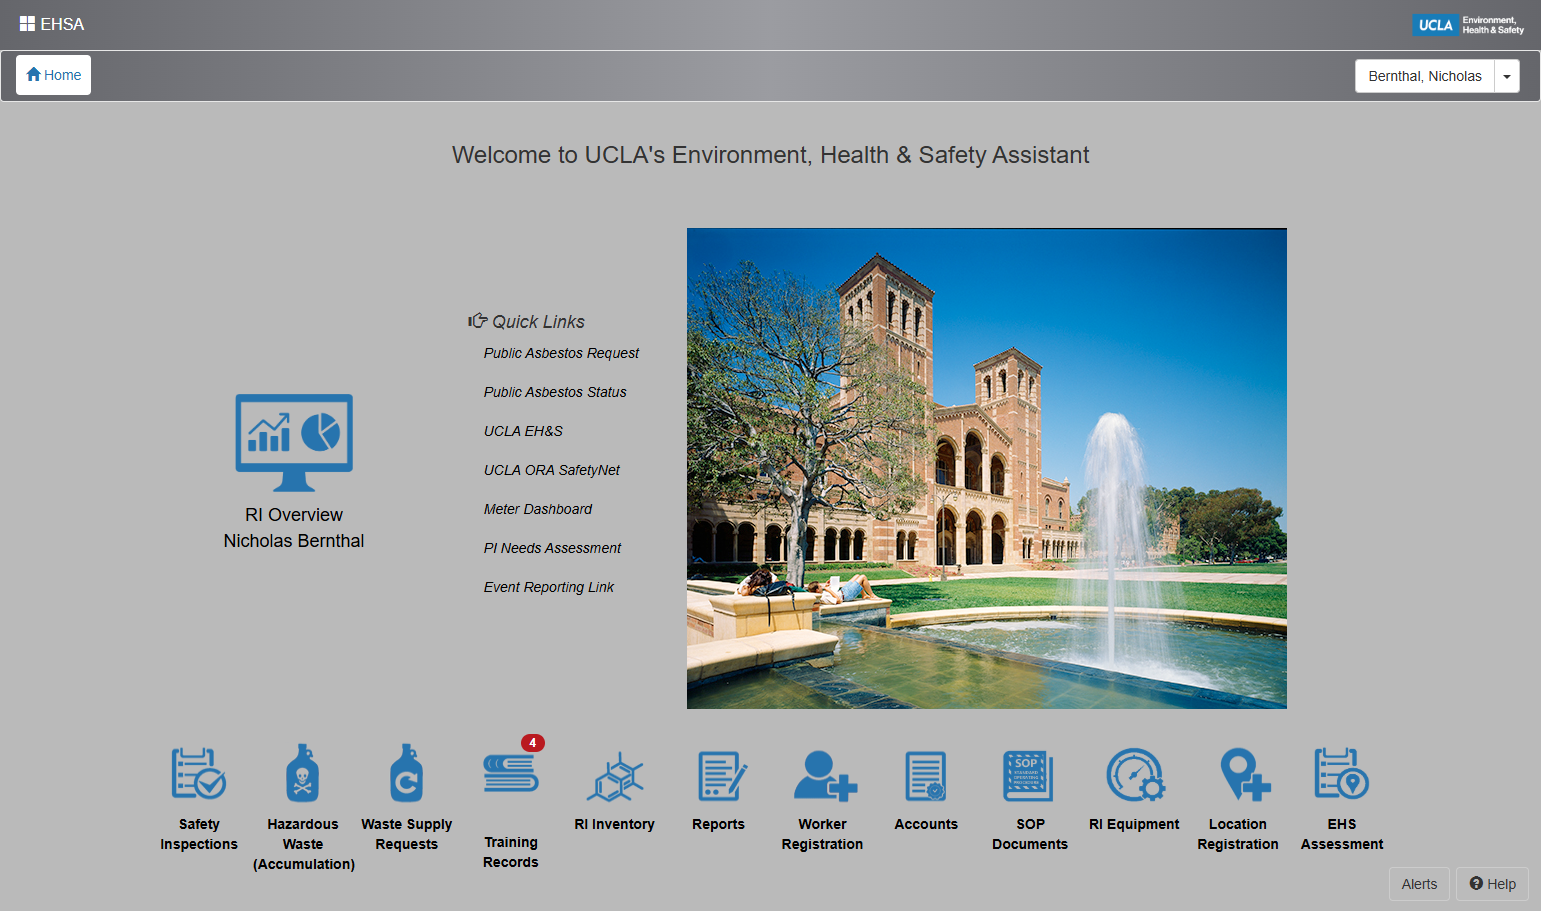Image resolution: width=1541 pixels, height=911 pixels.
Task: Open the Help tab at bottom
Action: [1492, 884]
